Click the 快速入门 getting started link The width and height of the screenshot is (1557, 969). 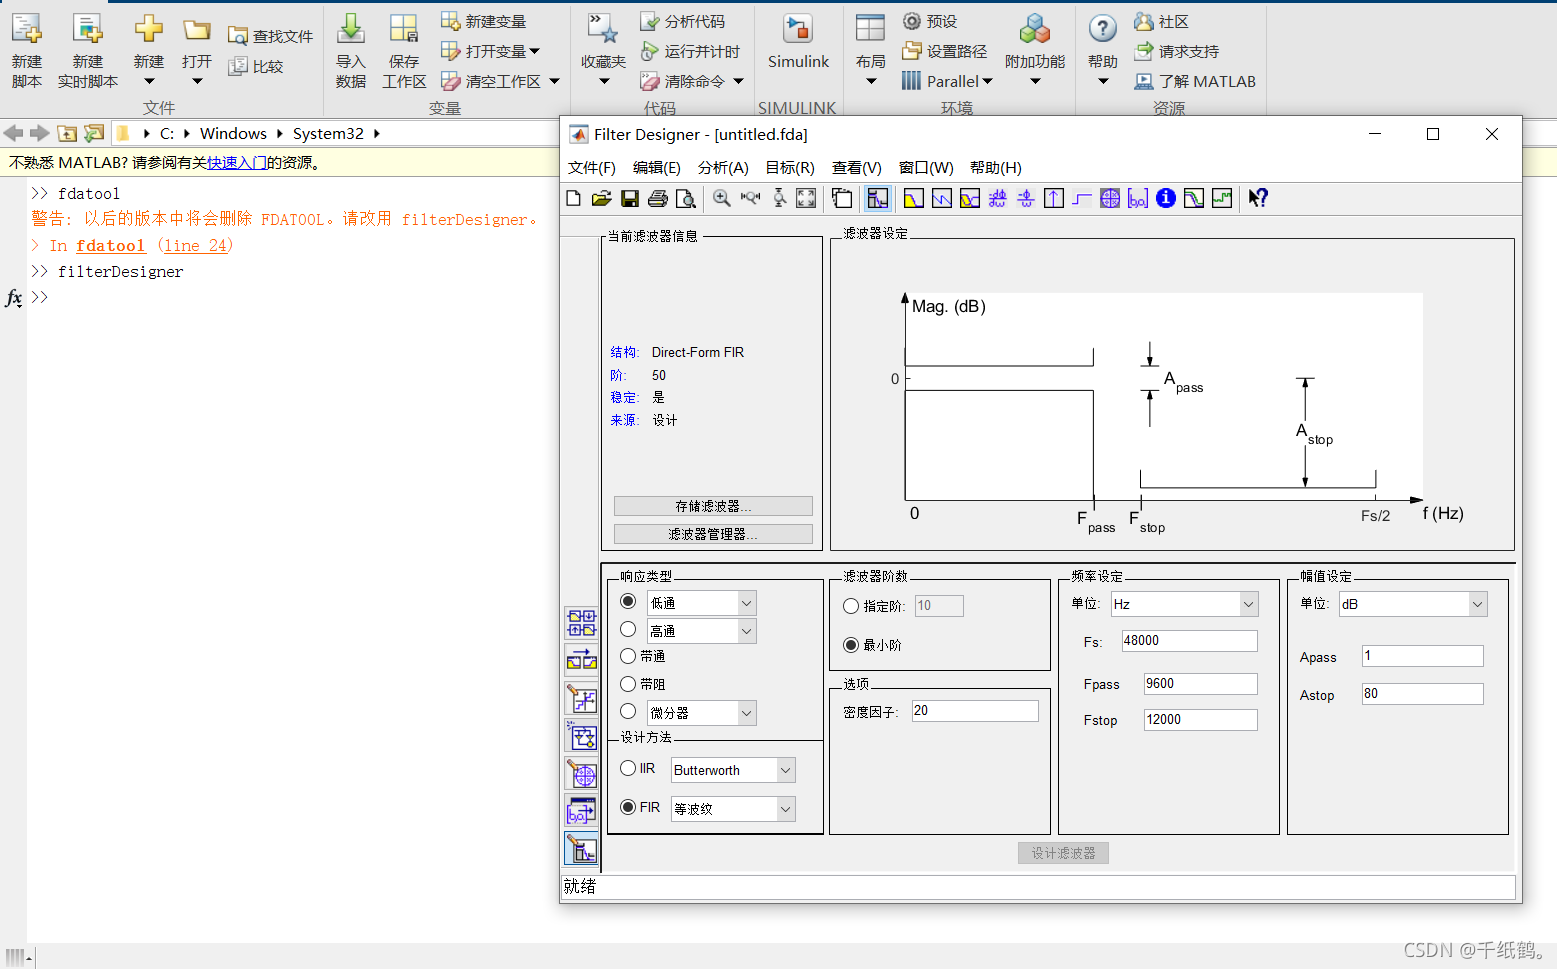[x=237, y=162]
